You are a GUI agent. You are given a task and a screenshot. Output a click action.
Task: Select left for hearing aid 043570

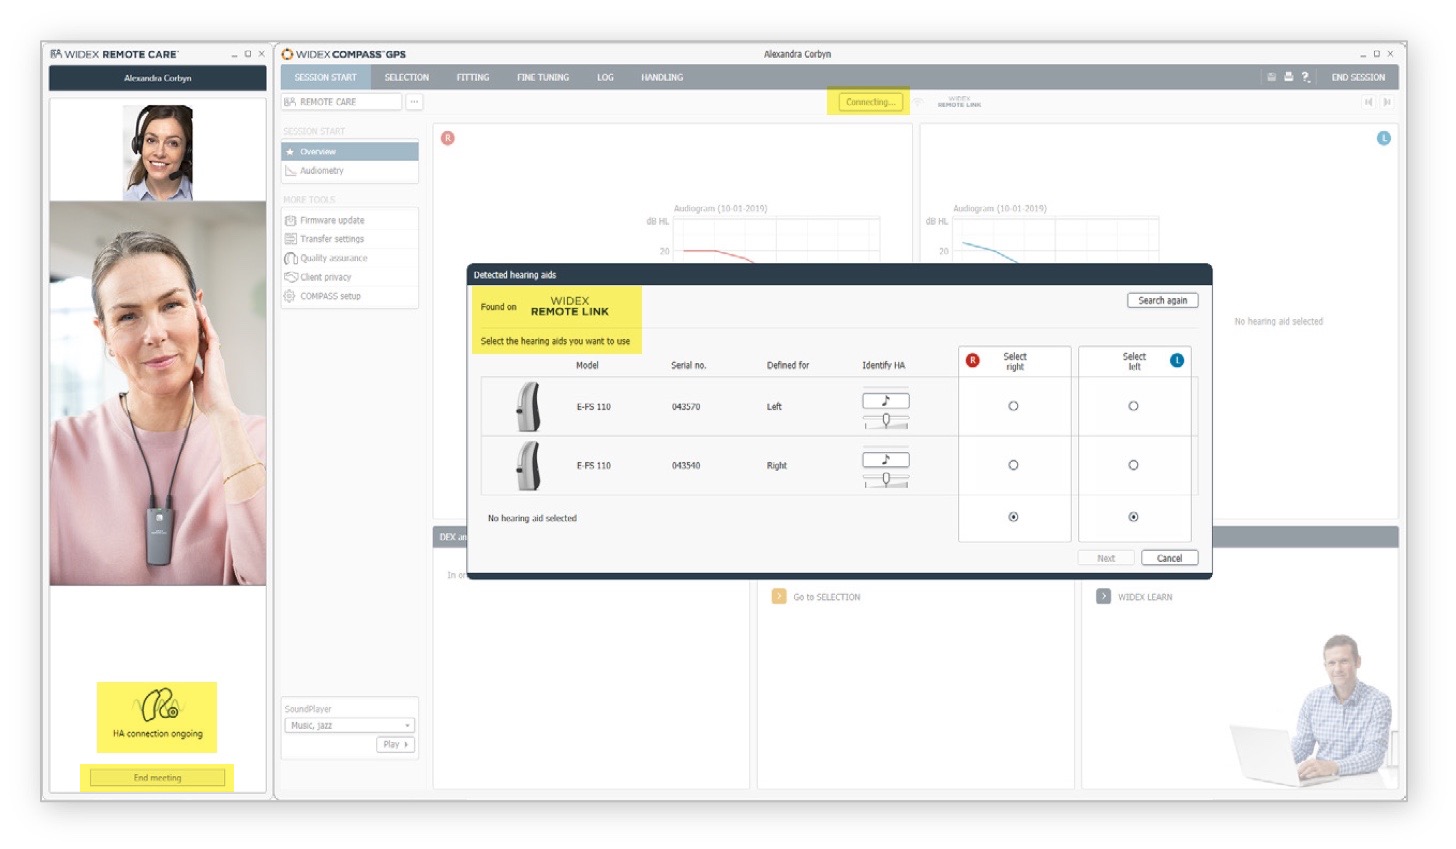(1133, 406)
